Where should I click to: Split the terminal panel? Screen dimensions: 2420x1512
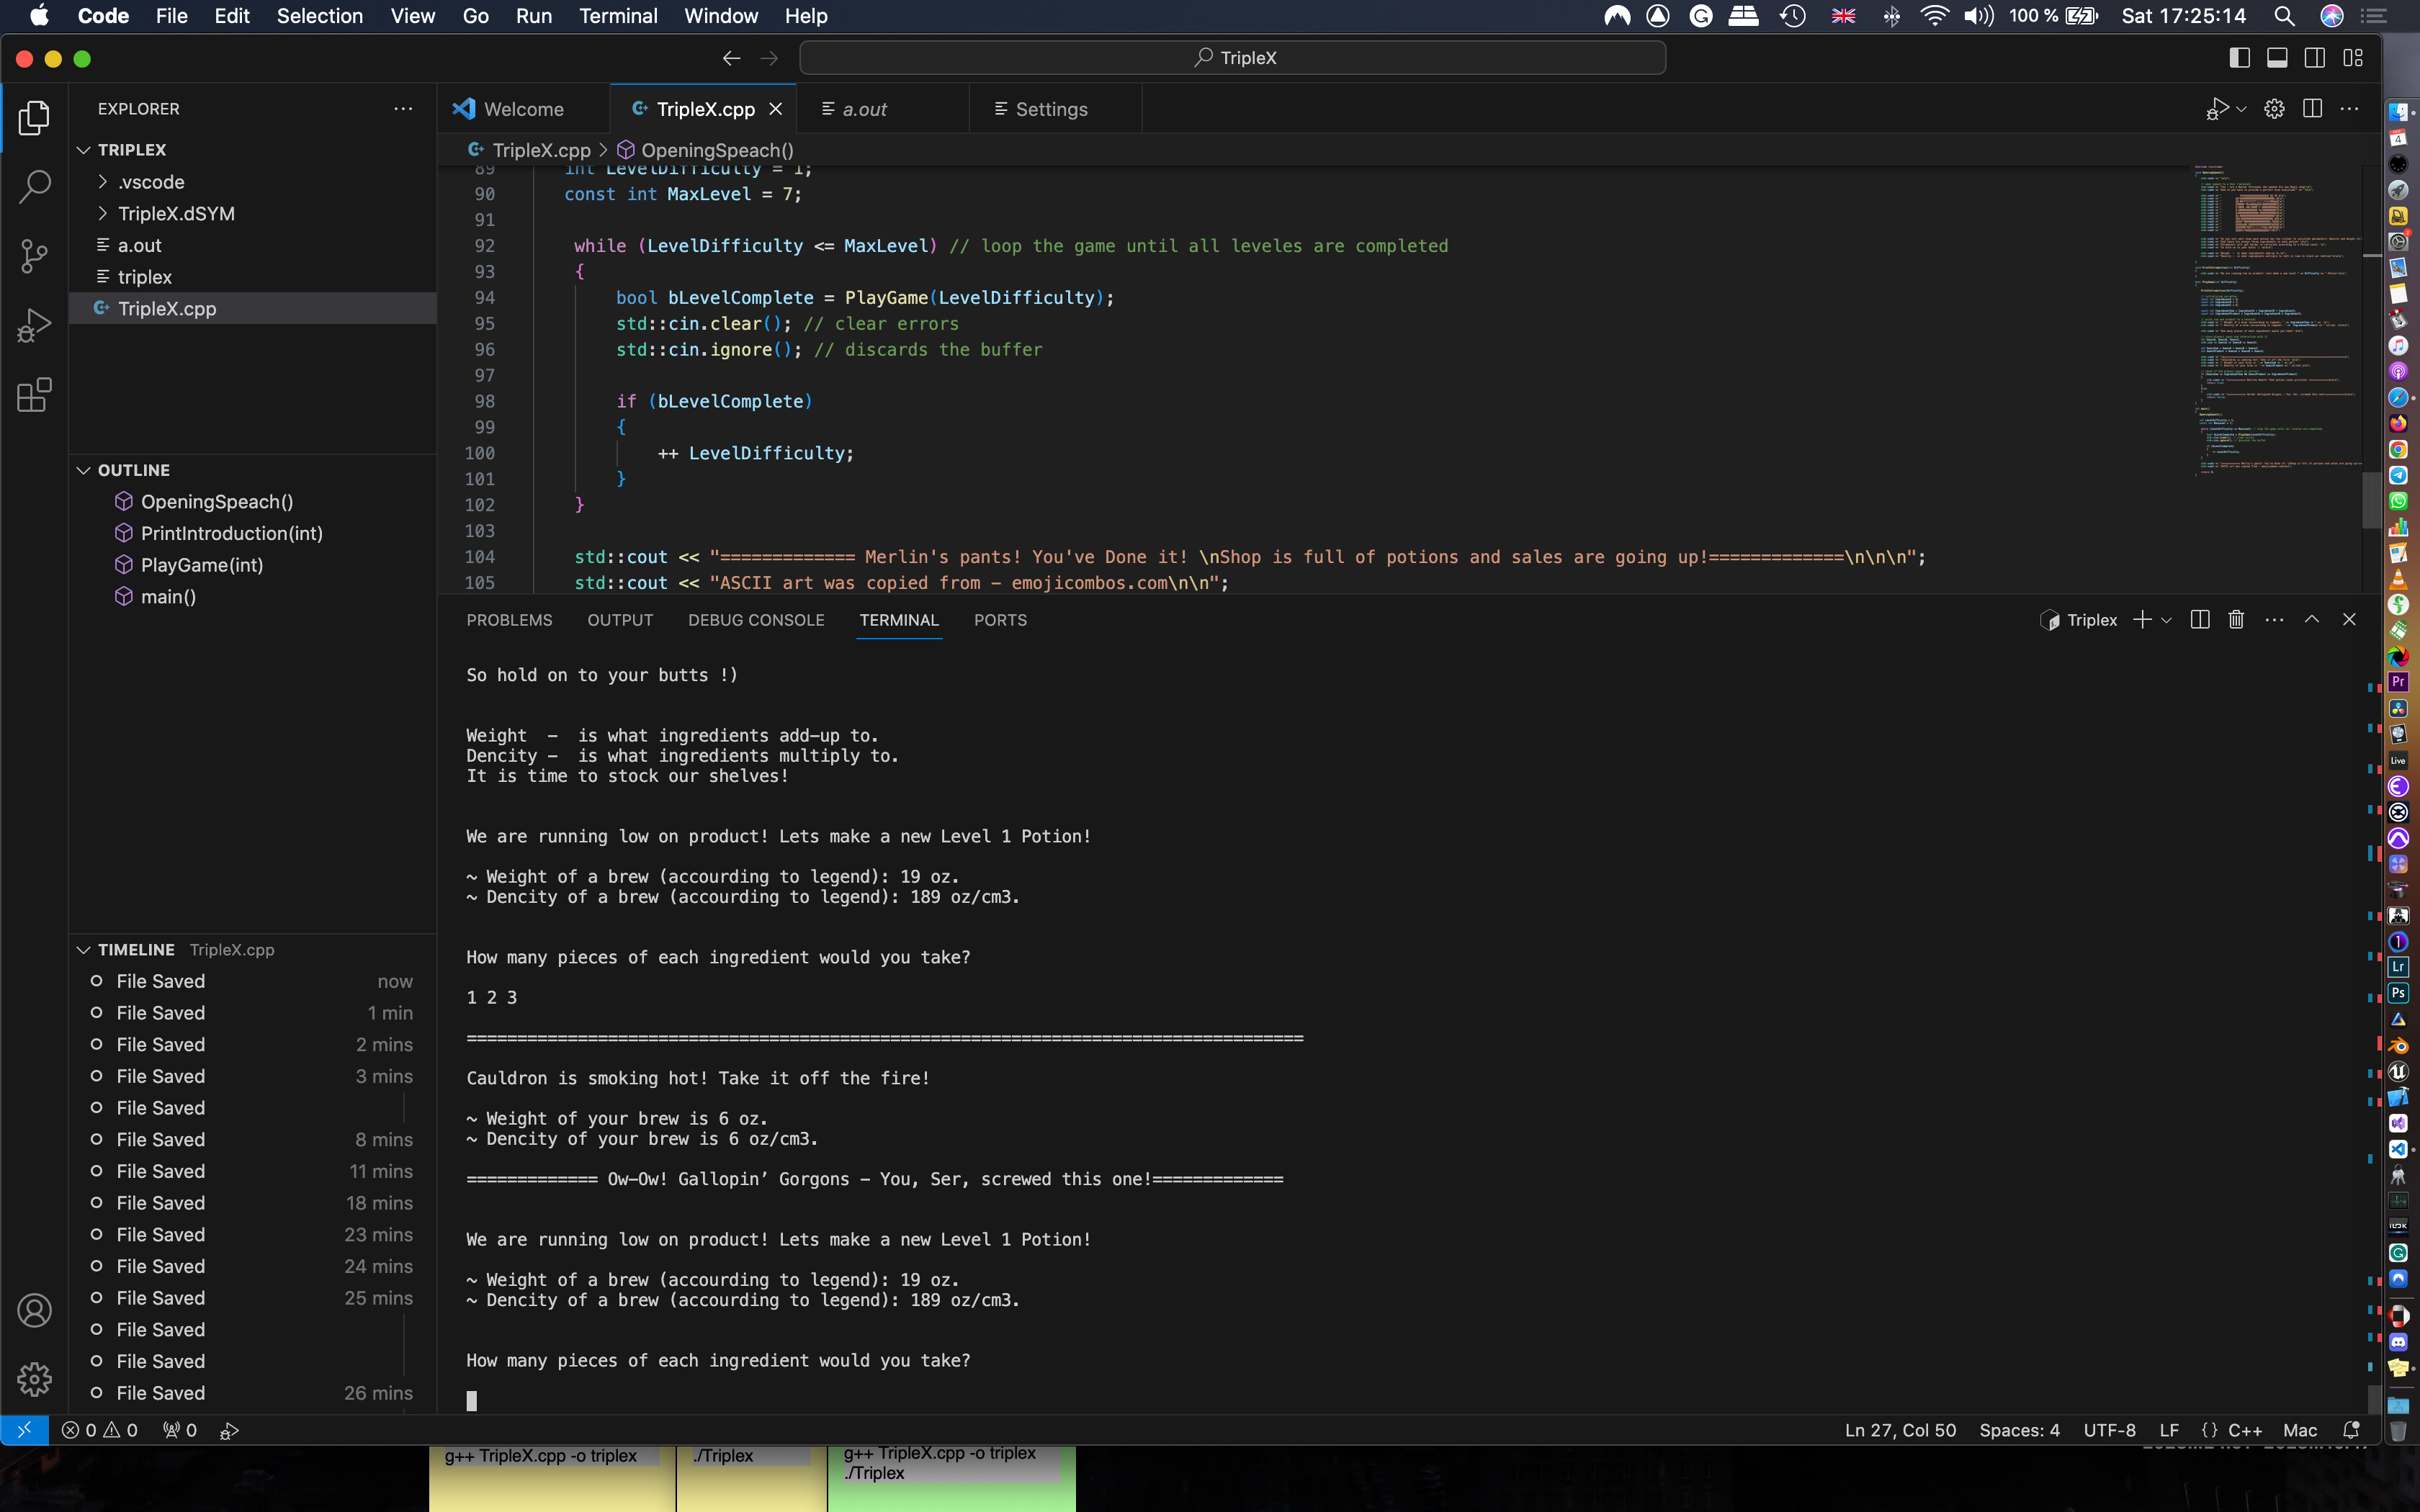coord(2199,620)
